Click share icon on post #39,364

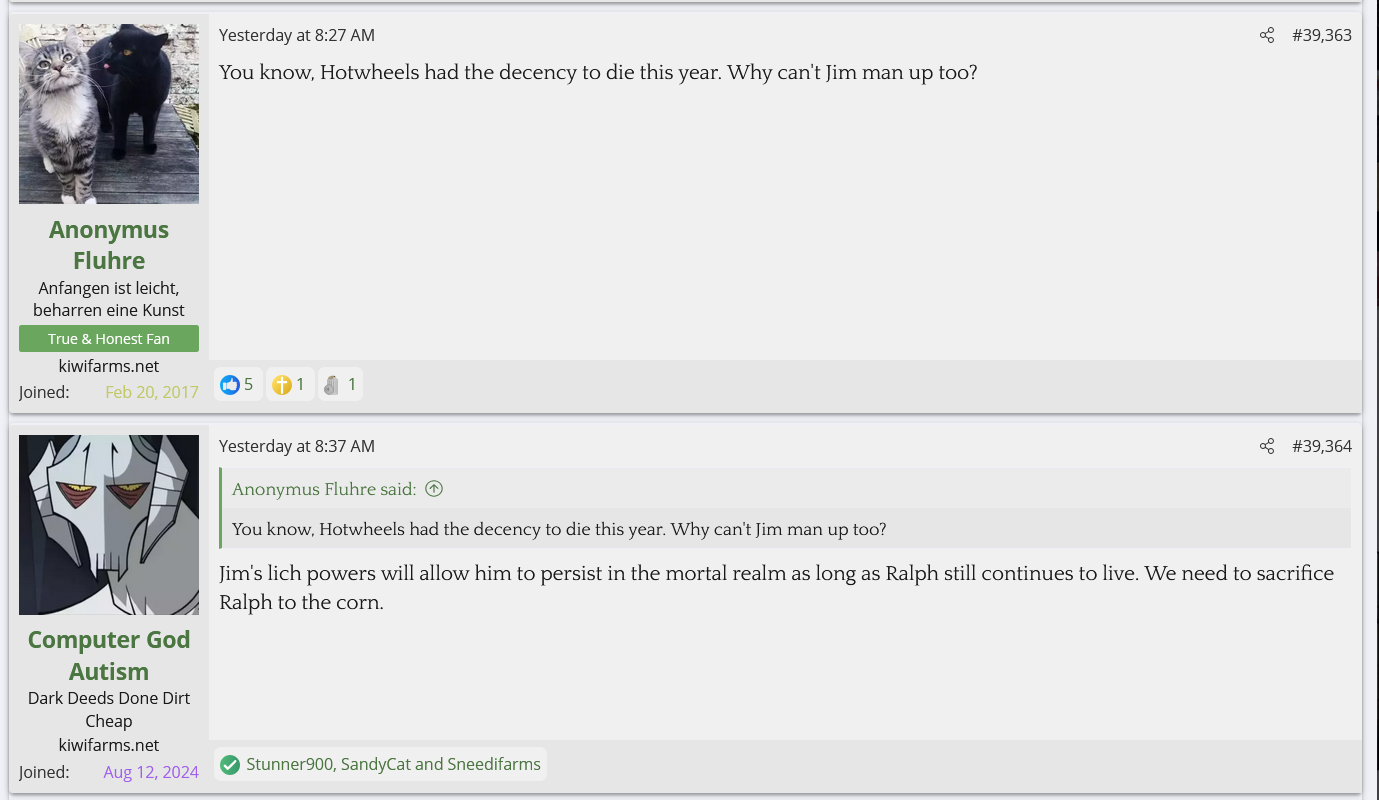1267,447
